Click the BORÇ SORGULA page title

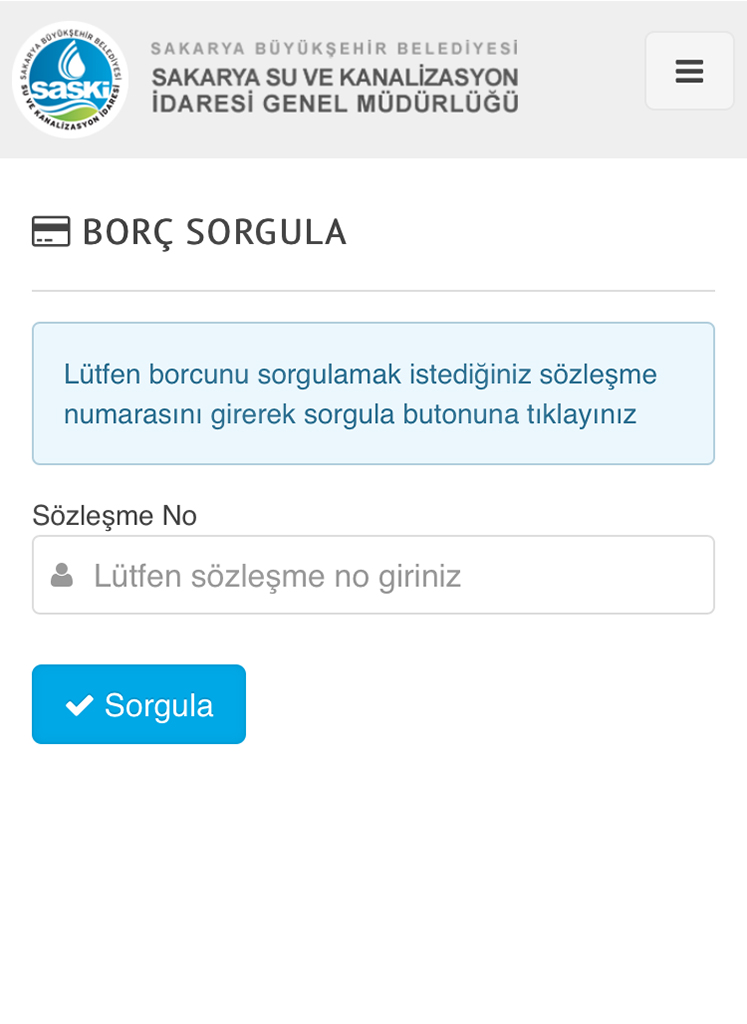pyautogui.click(x=214, y=231)
